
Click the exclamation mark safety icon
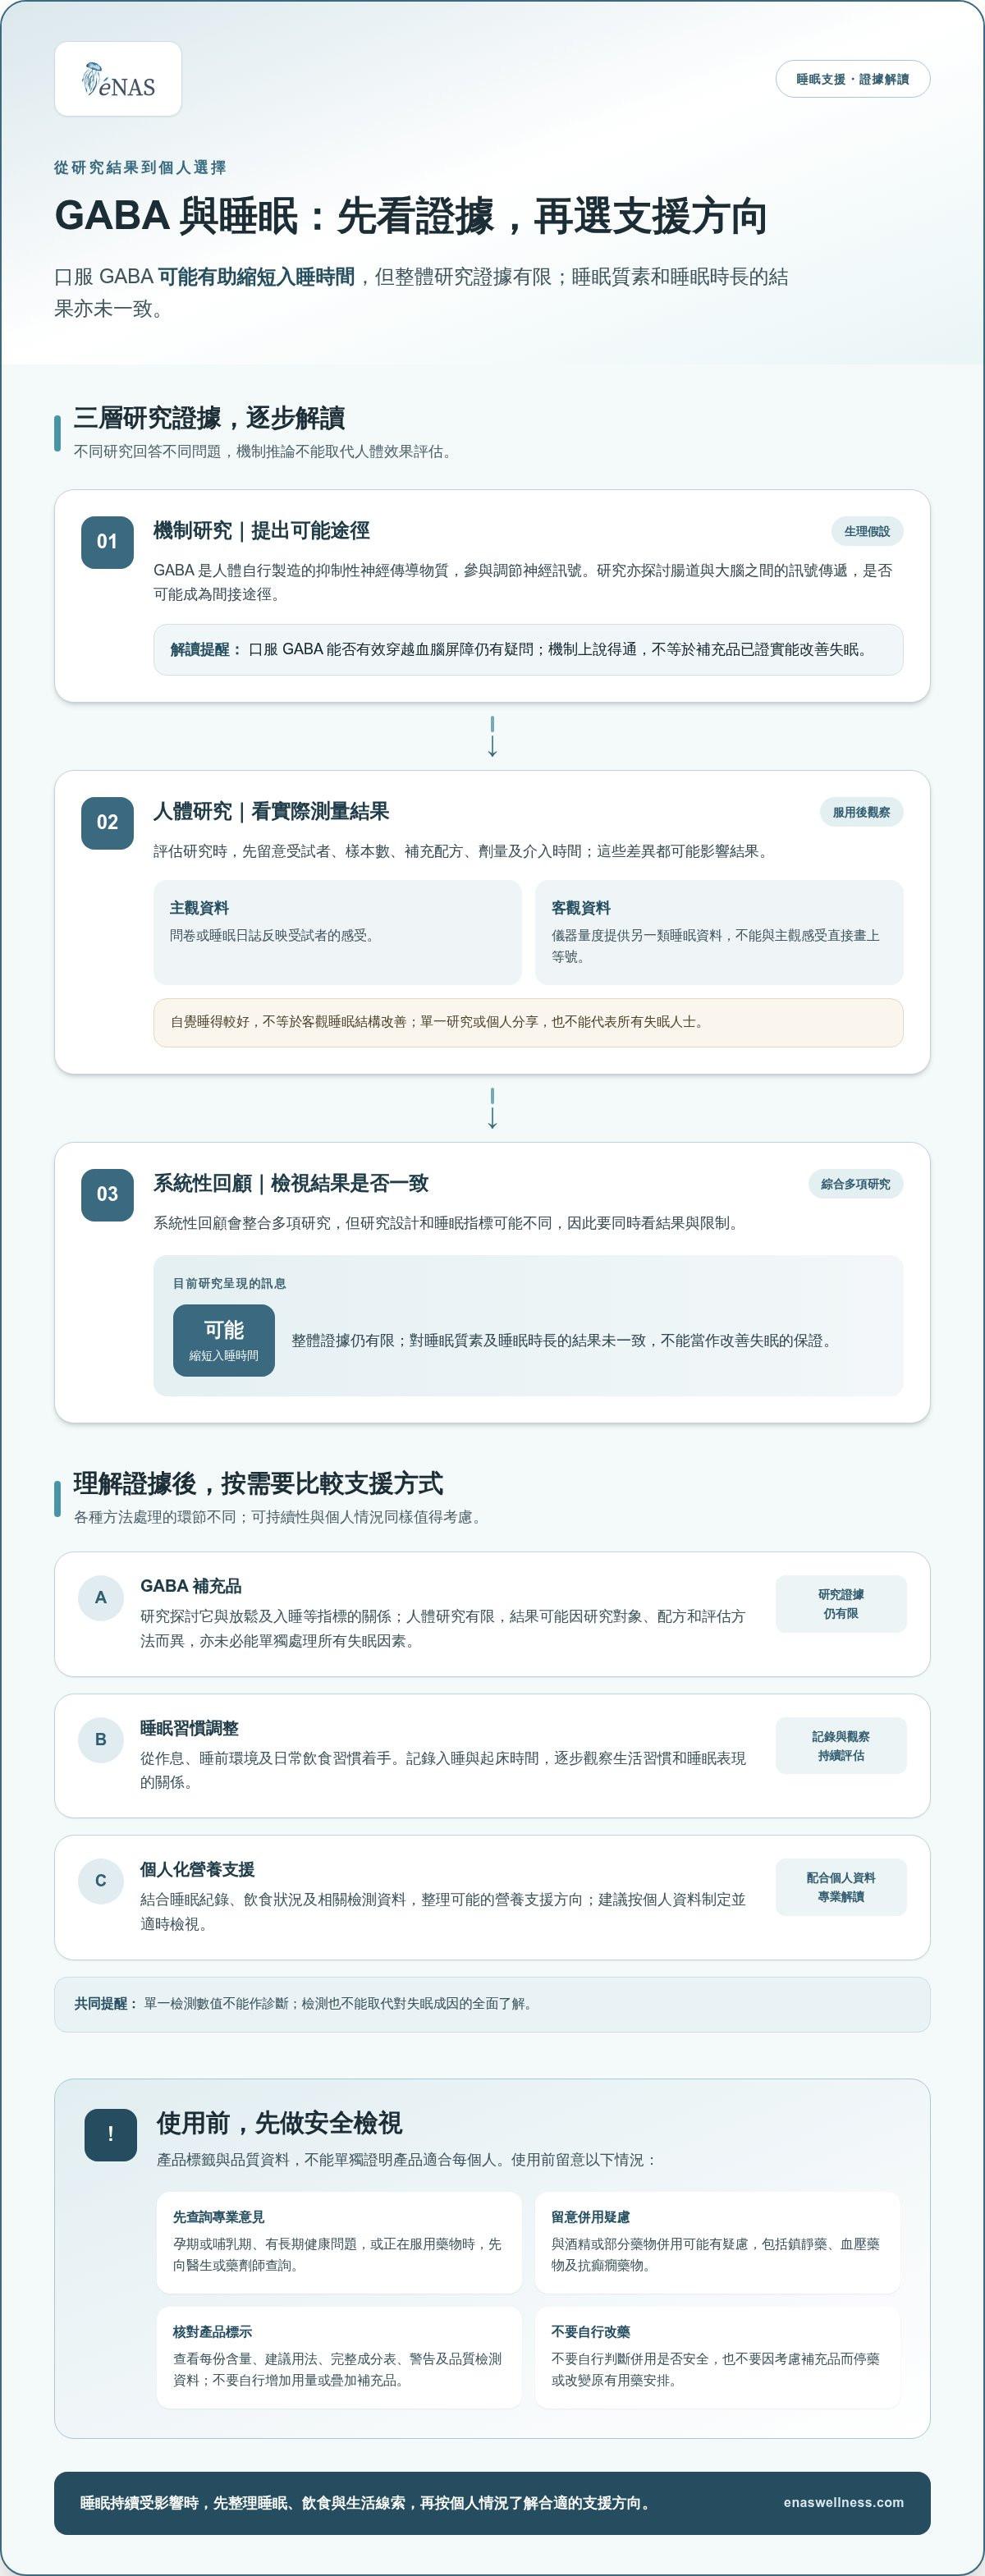pyautogui.click(x=111, y=2135)
